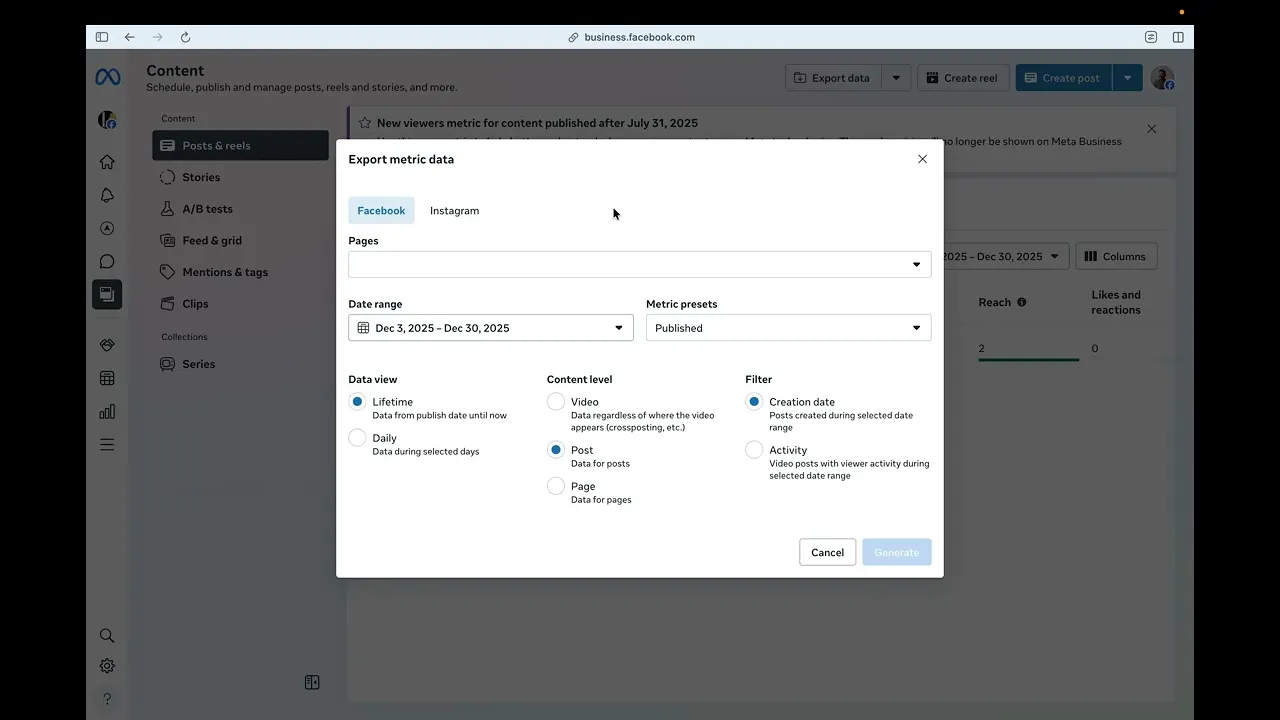Image resolution: width=1280 pixels, height=720 pixels.
Task: Open the table grid icon in sidebar
Action: [x=107, y=378]
